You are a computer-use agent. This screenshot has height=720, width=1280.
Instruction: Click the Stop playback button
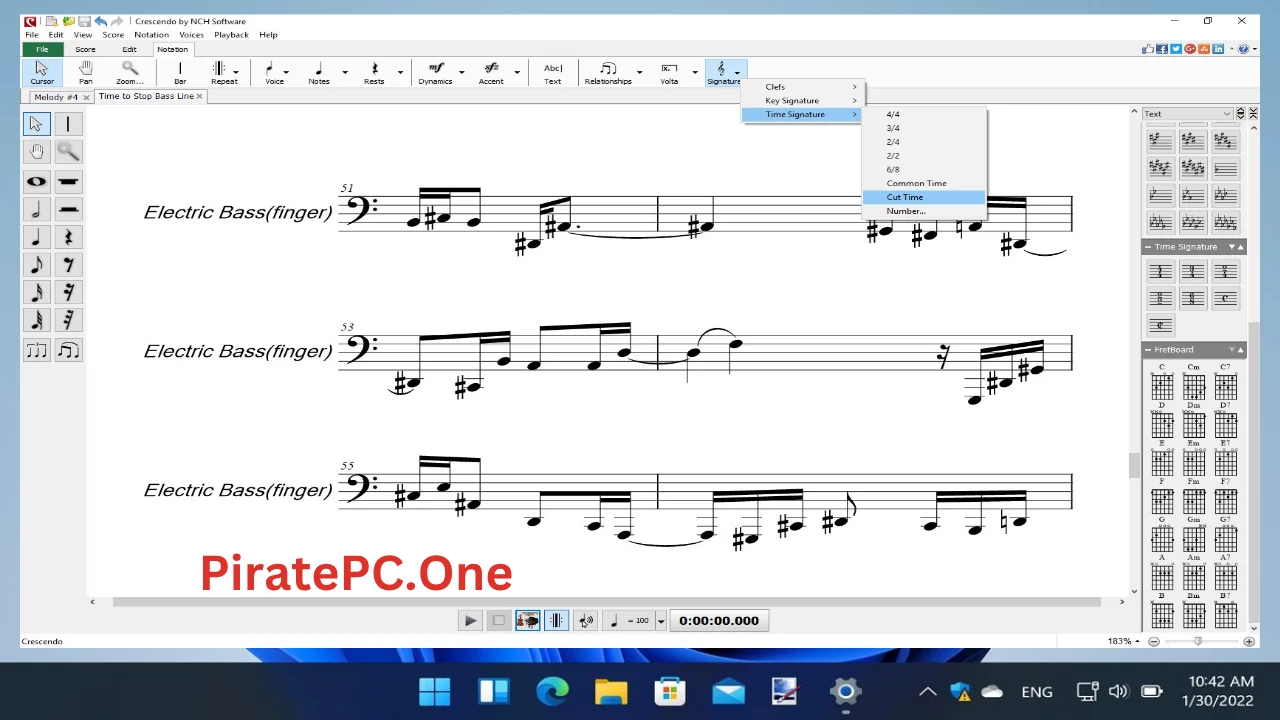coord(499,620)
